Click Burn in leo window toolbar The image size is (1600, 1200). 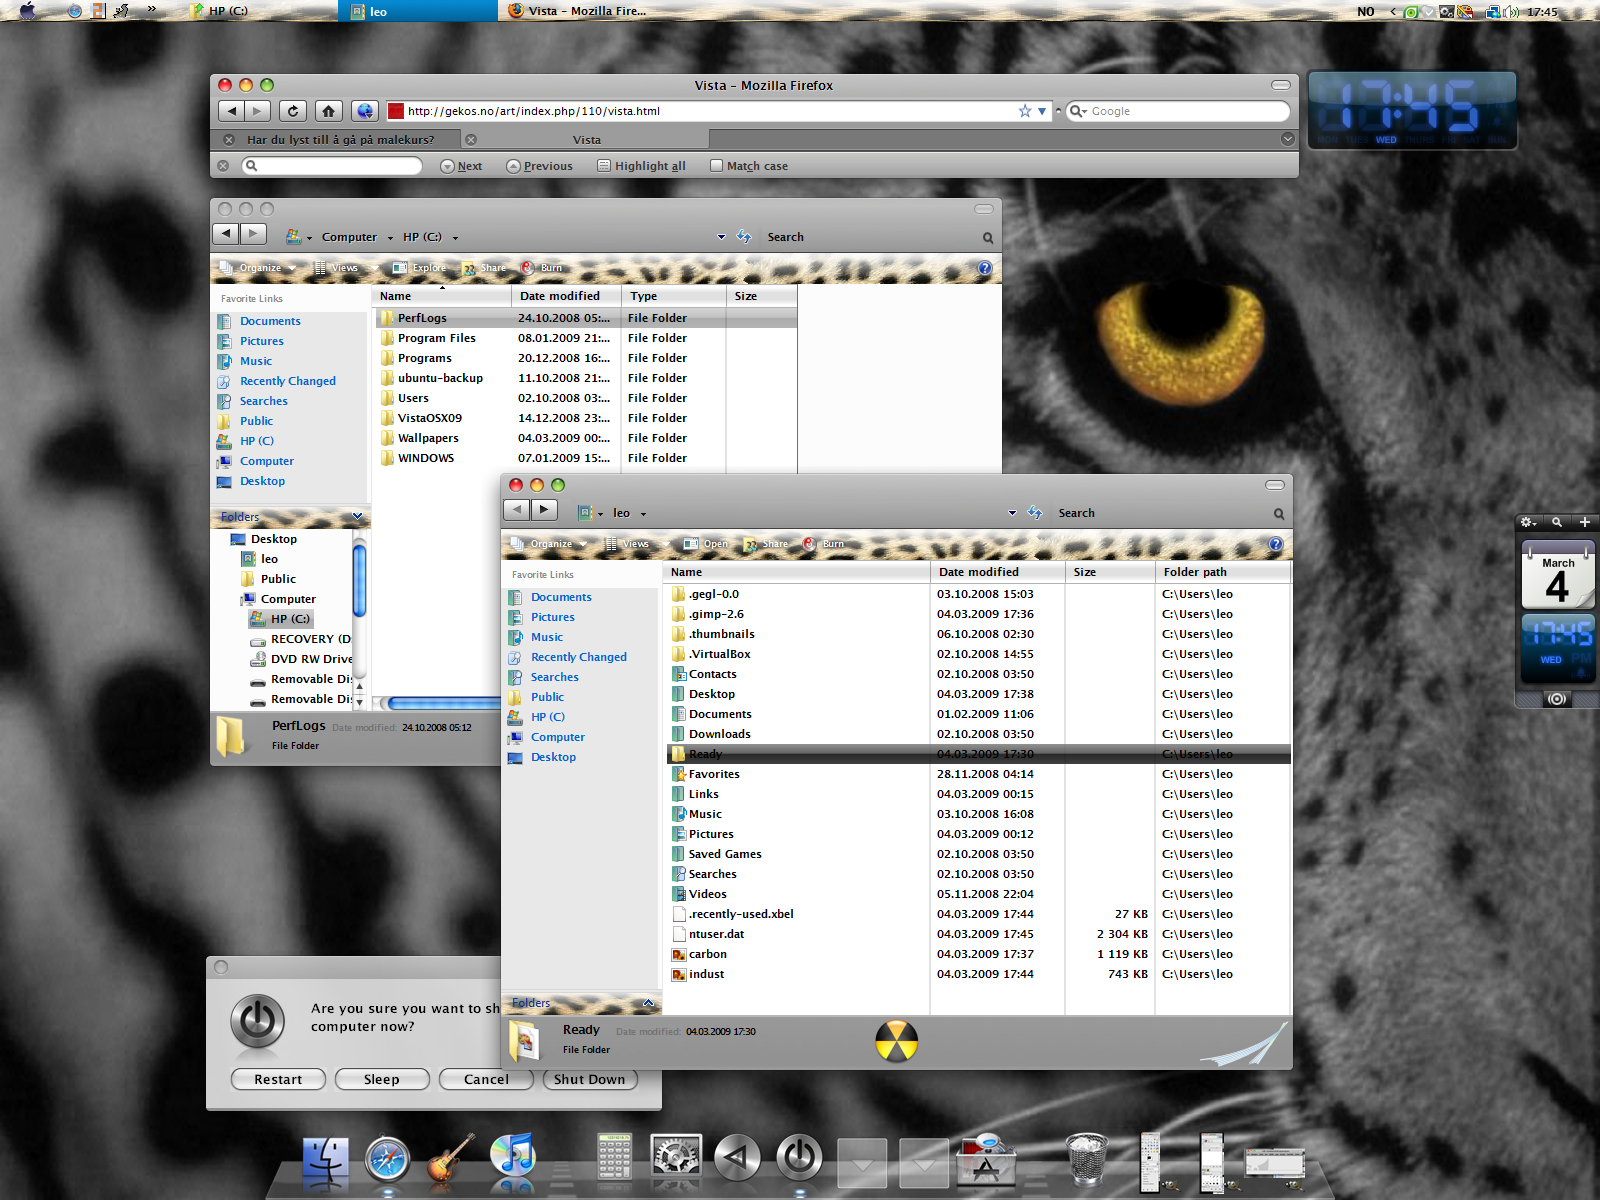824,544
